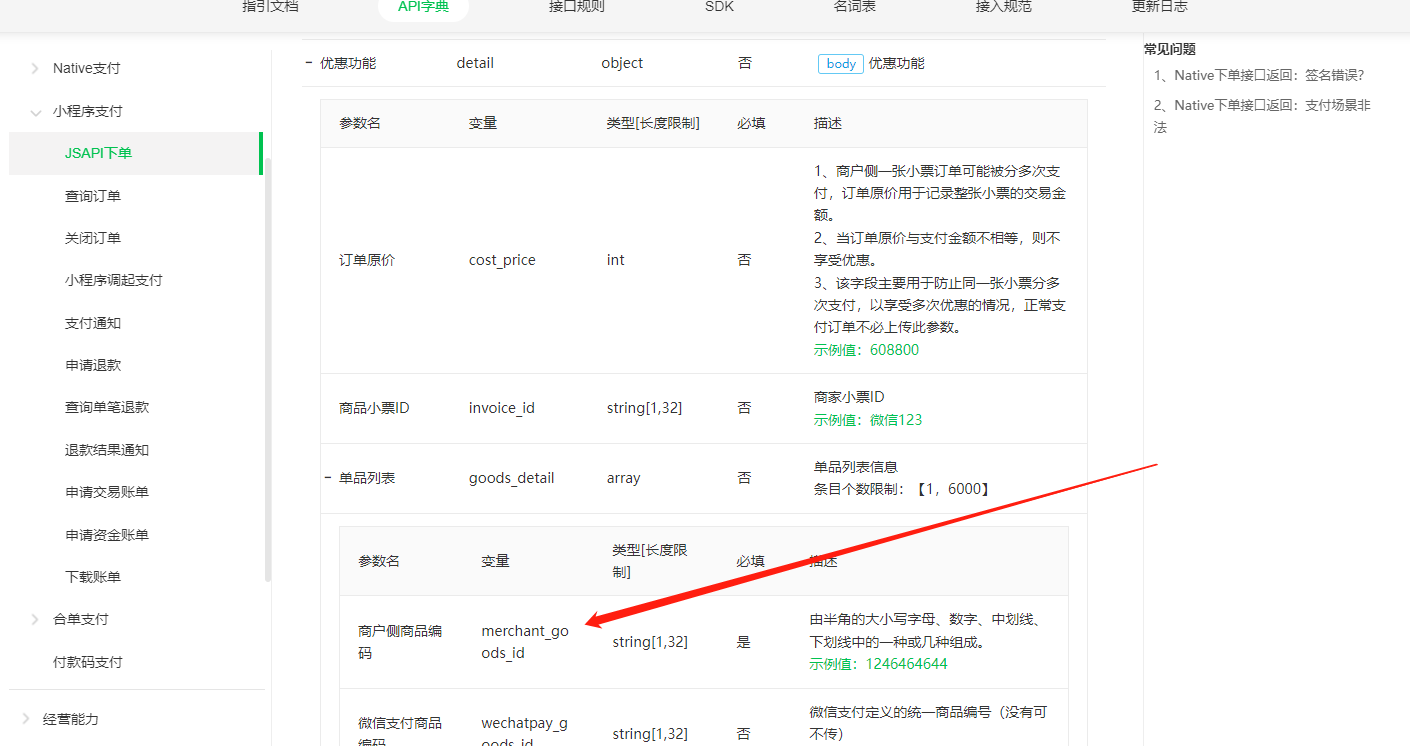Click the 小程序支付 sidebar label
The width and height of the screenshot is (1410, 746).
[x=88, y=112]
